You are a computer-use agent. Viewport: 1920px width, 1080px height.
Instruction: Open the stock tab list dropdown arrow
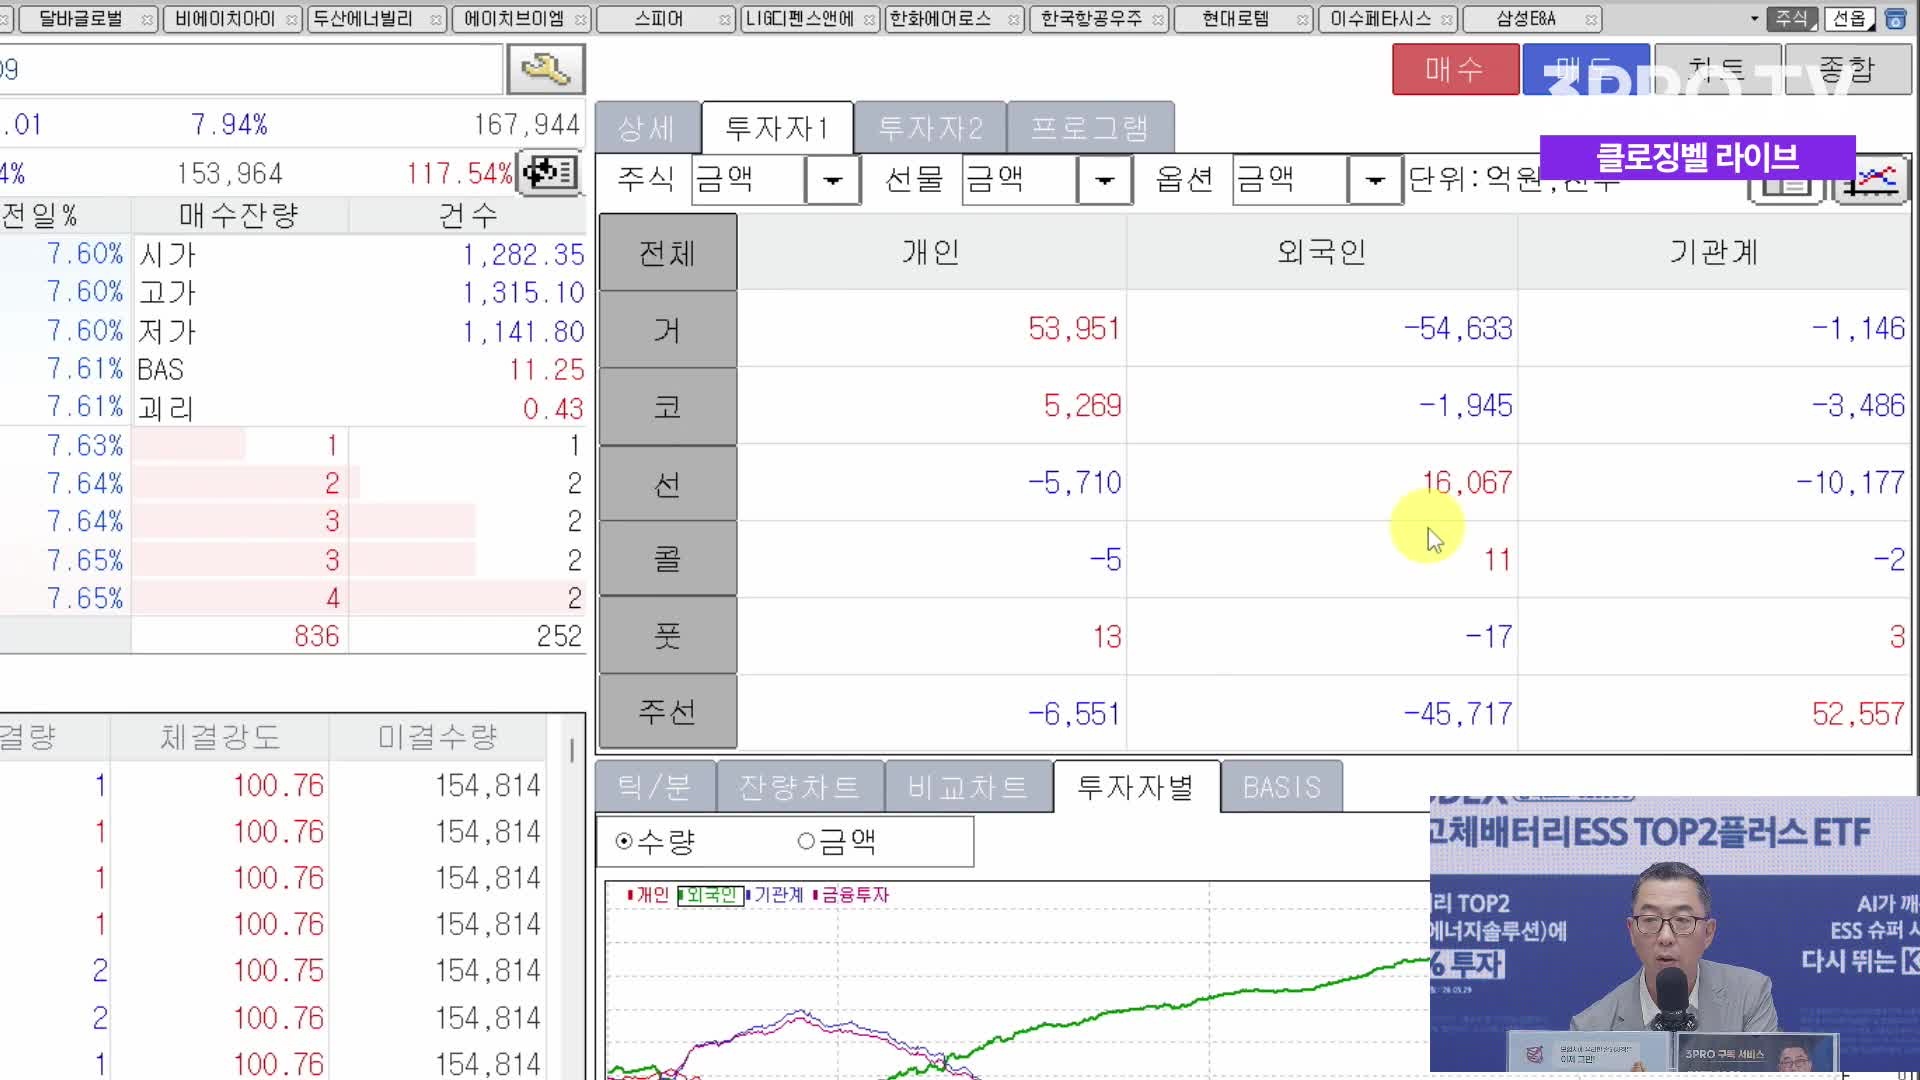coord(1754,19)
